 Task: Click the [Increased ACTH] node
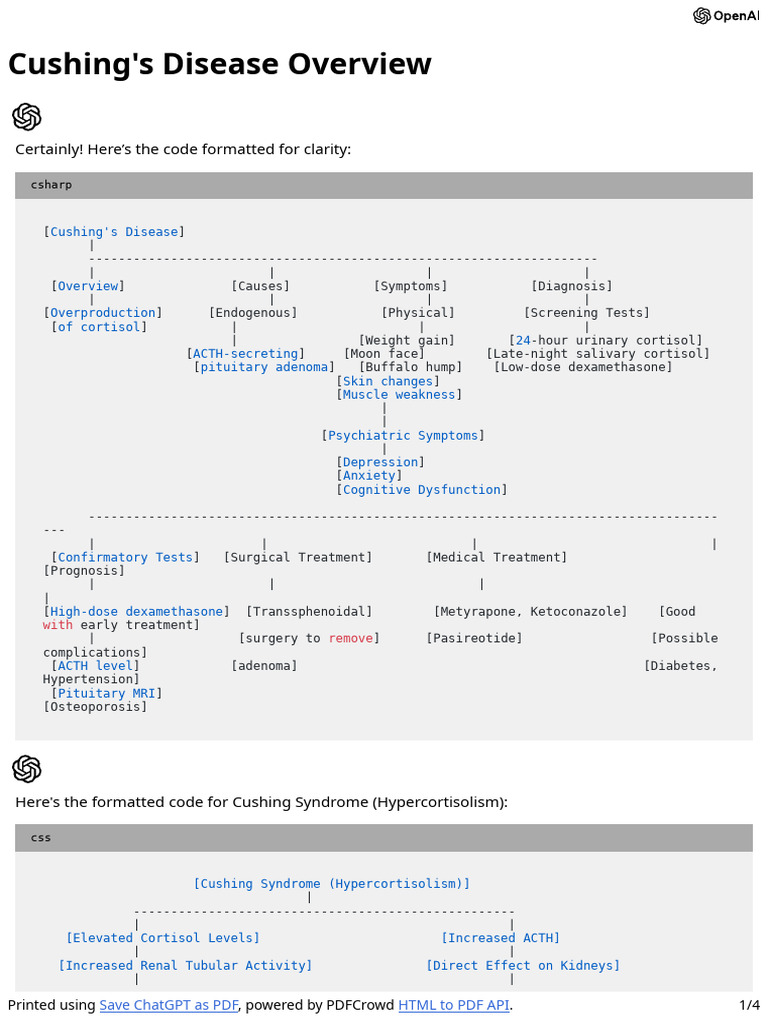coord(501,938)
